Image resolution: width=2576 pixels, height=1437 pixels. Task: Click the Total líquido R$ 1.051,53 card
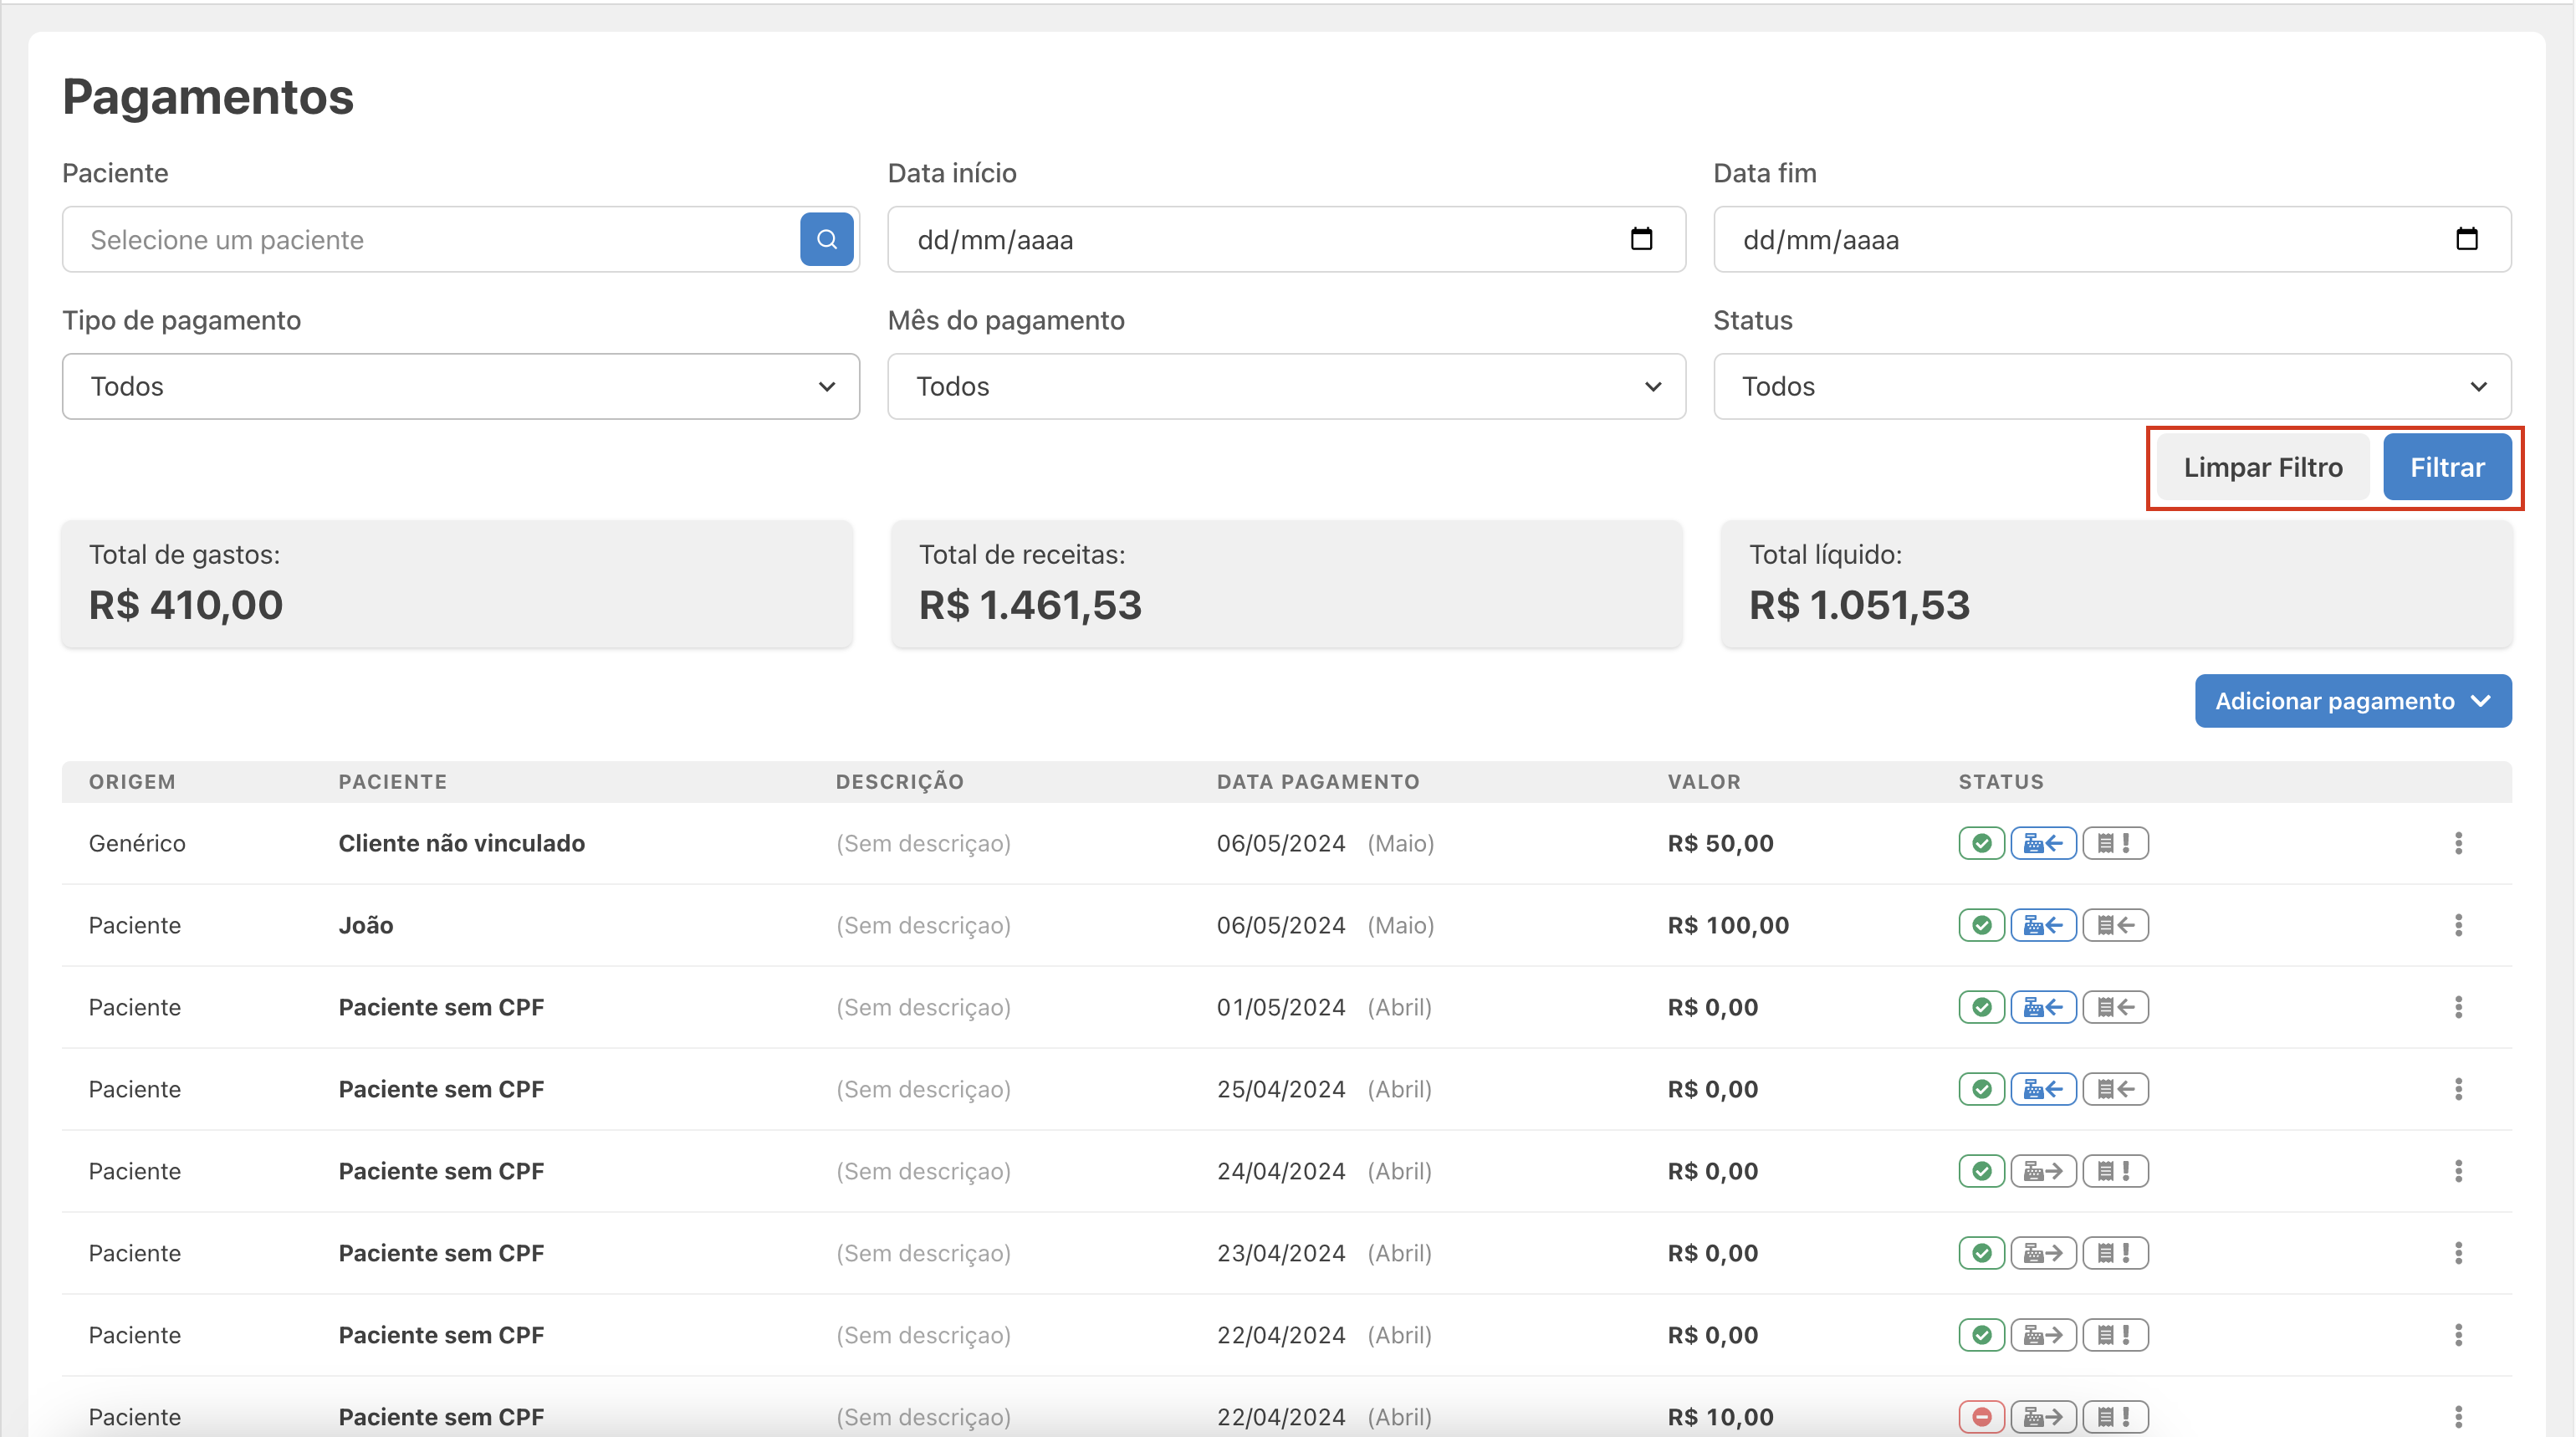click(x=2116, y=584)
